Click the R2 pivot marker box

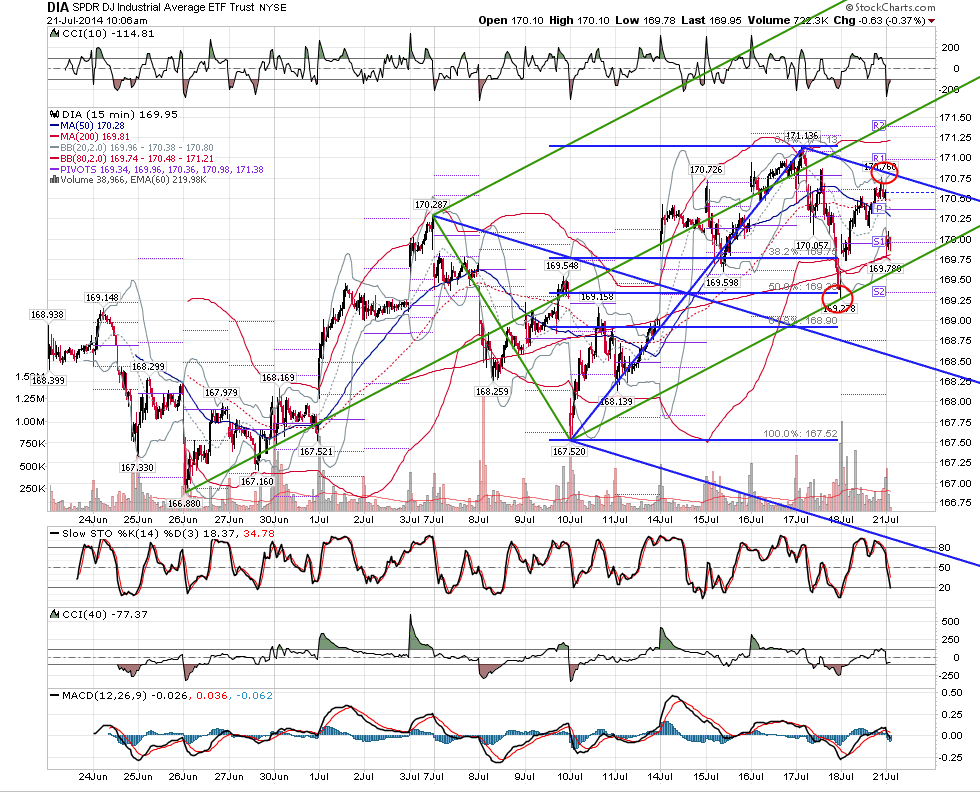[x=879, y=126]
